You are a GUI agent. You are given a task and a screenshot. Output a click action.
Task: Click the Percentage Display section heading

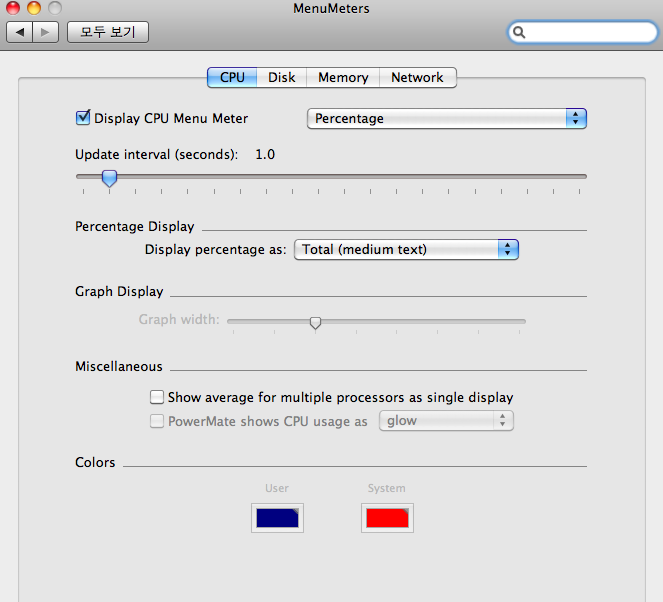[x=134, y=227]
